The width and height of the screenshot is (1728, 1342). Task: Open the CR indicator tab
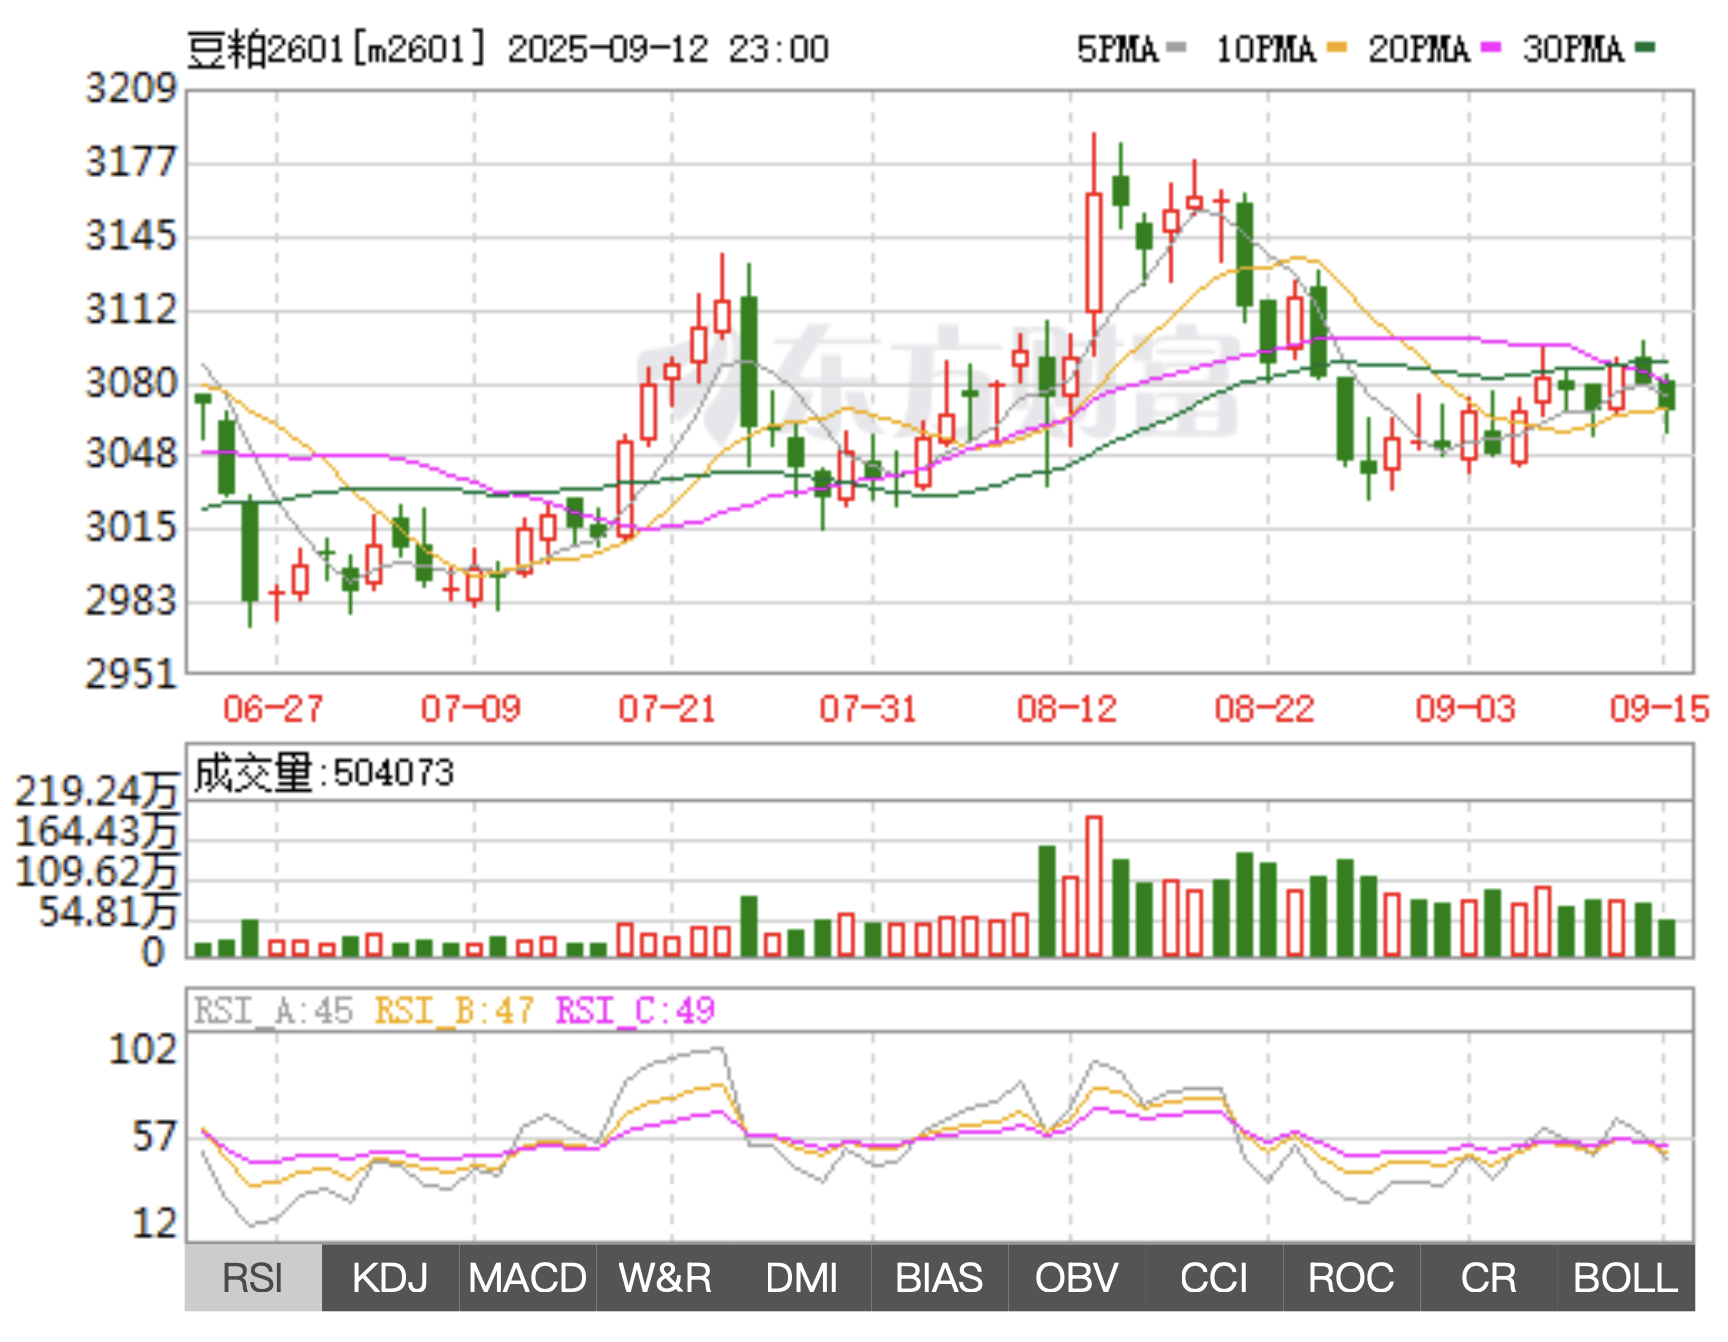point(1488,1278)
